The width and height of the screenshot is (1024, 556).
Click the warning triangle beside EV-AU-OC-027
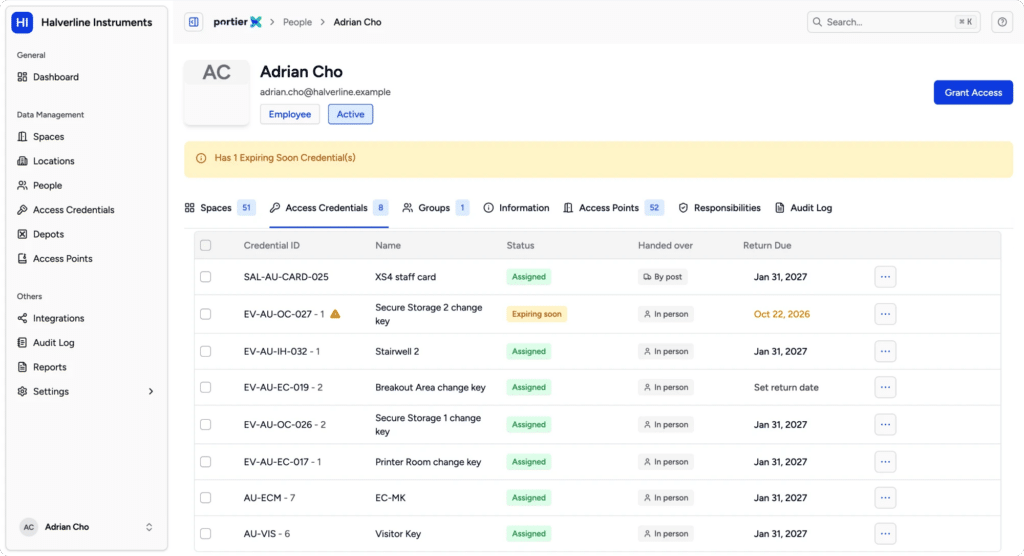tap(335, 314)
